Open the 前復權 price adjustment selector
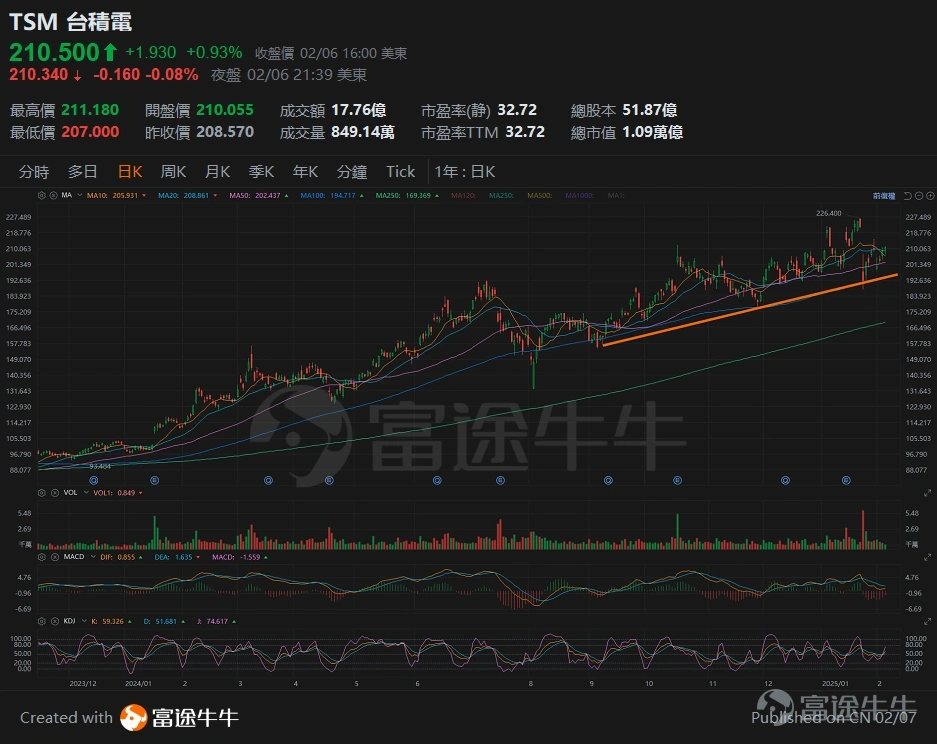Image resolution: width=937 pixels, height=744 pixels. [x=884, y=196]
